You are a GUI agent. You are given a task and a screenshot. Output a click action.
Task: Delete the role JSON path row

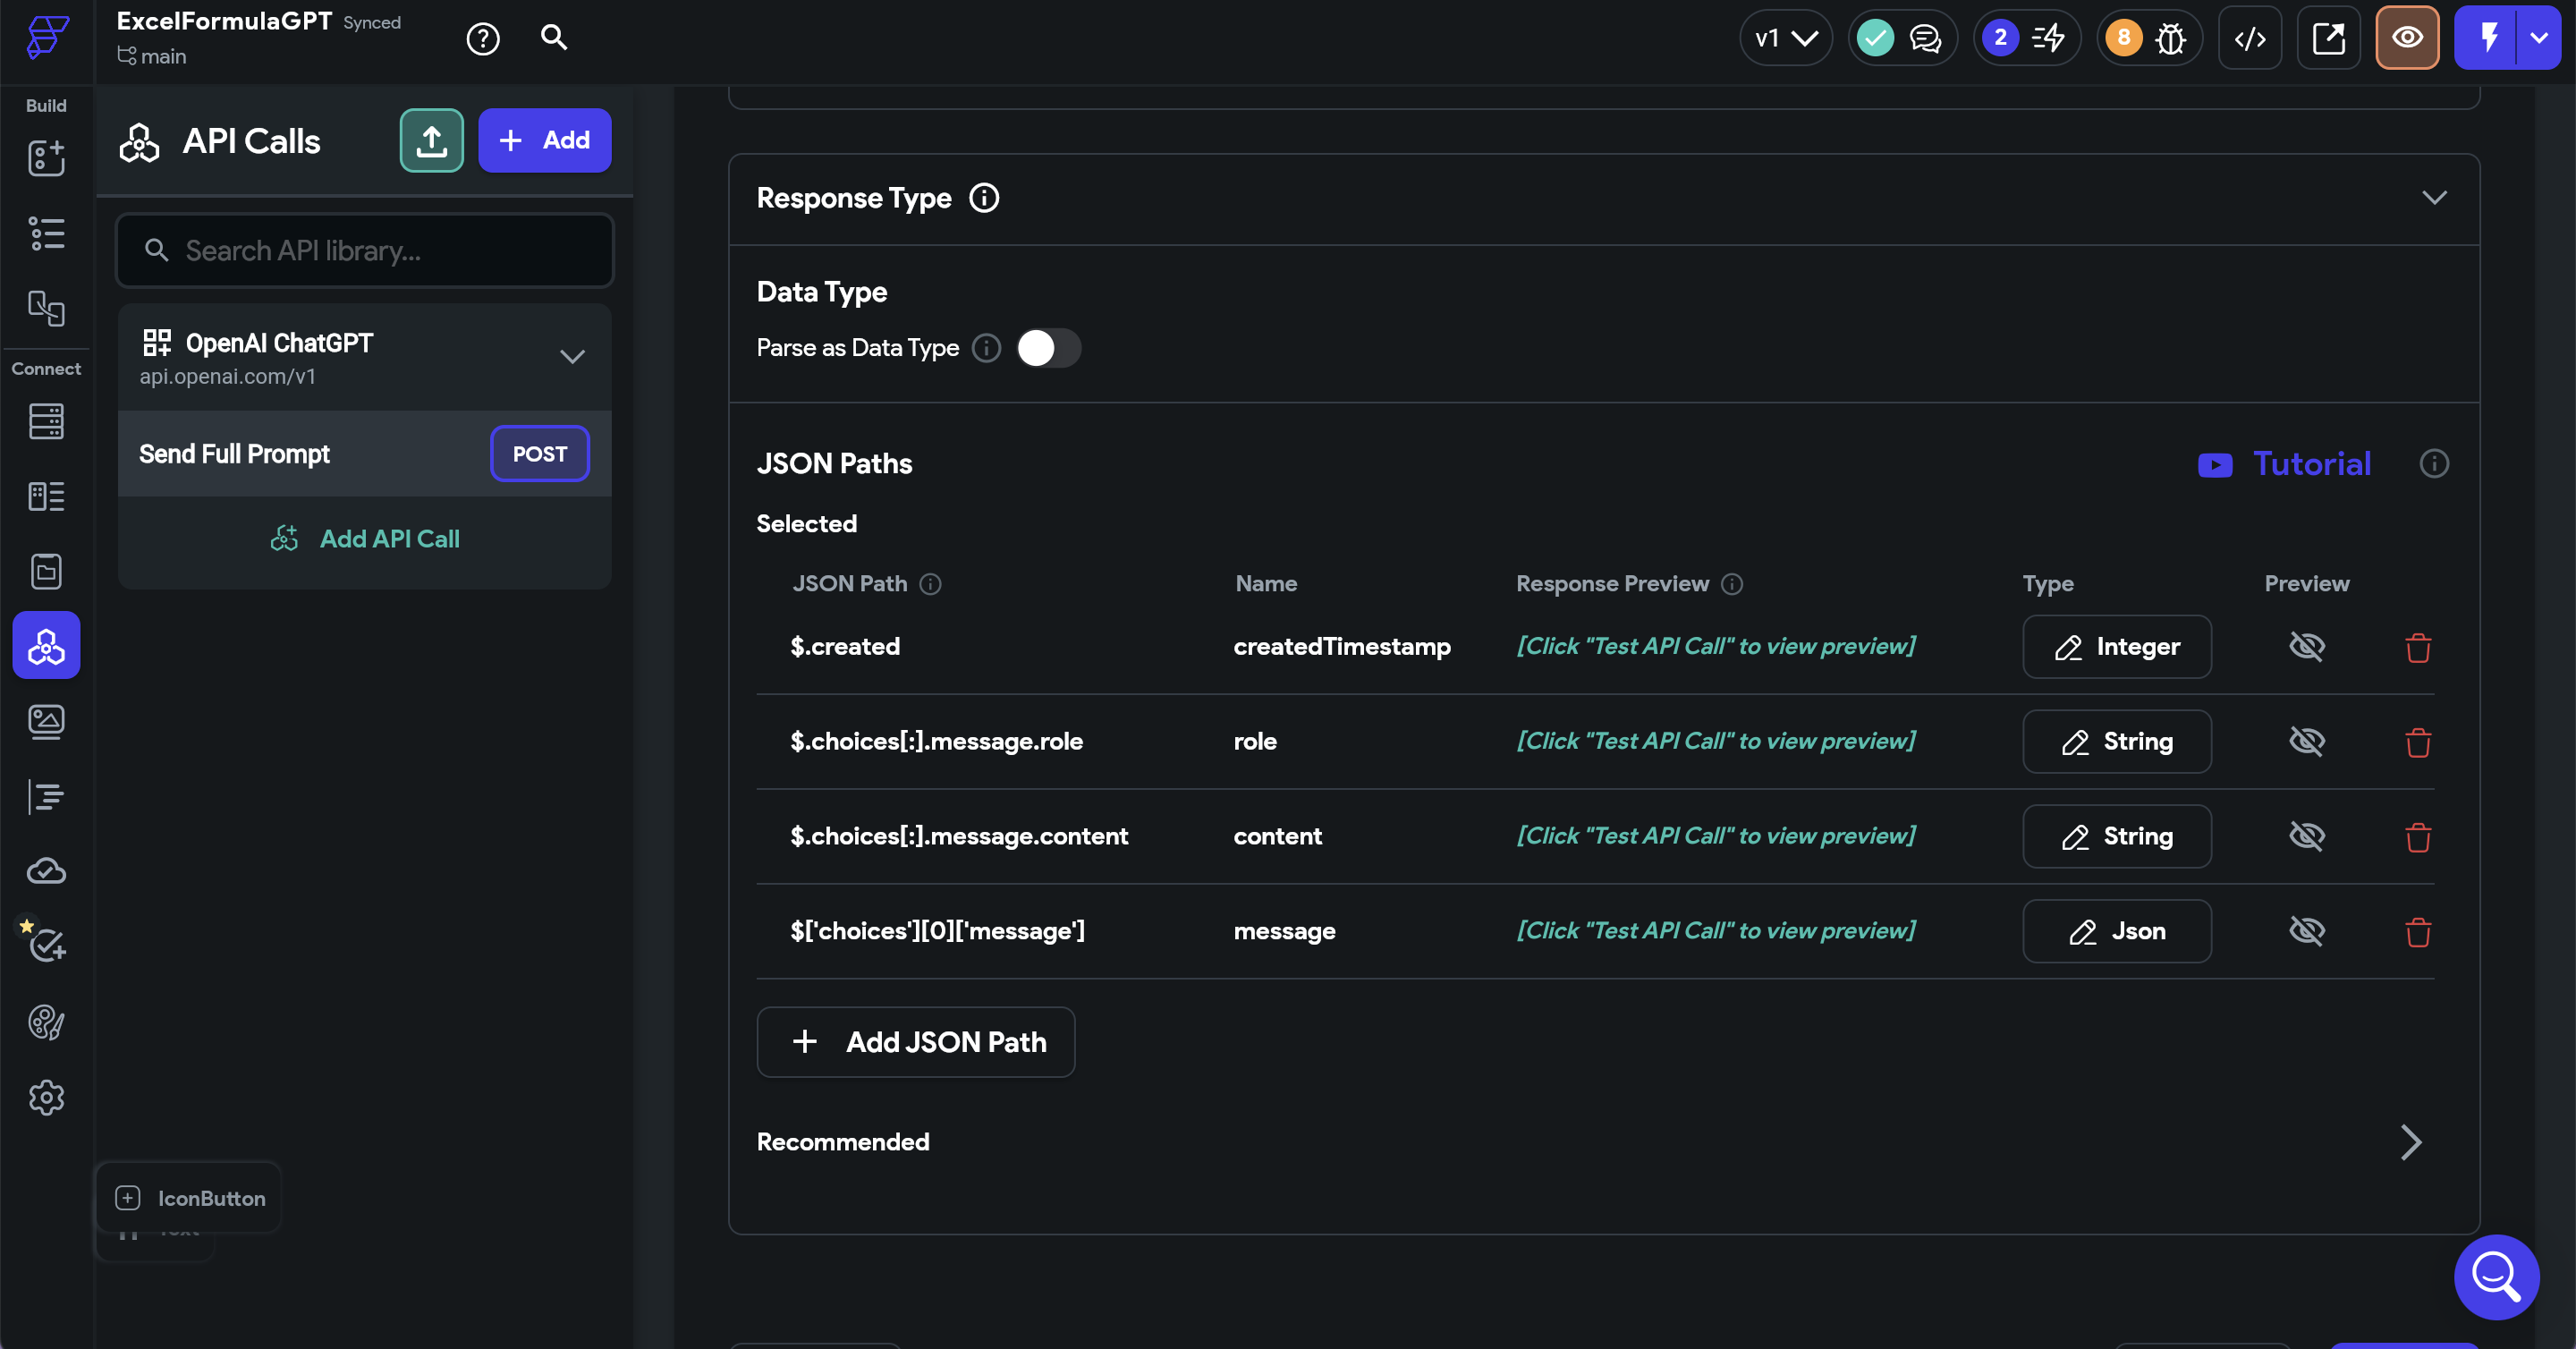click(x=2418, y=742)
